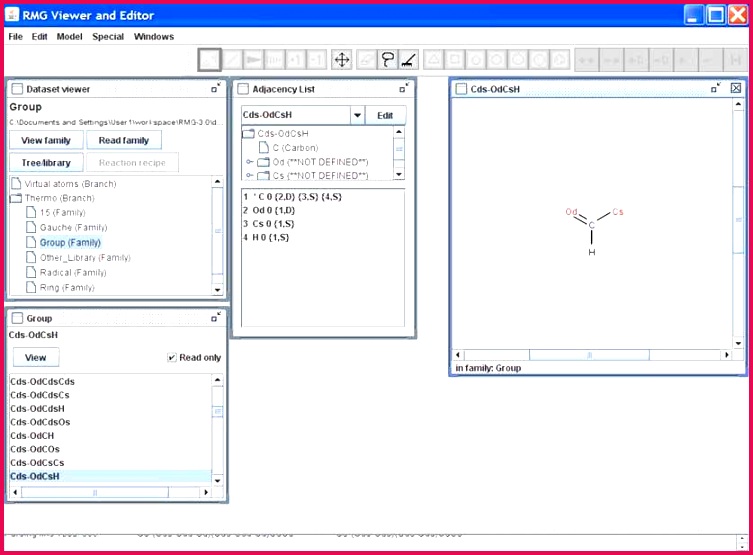Click the View button in Group panel
Screen dimensions: 753x555
pyautogui.click(x=36, y=357)
